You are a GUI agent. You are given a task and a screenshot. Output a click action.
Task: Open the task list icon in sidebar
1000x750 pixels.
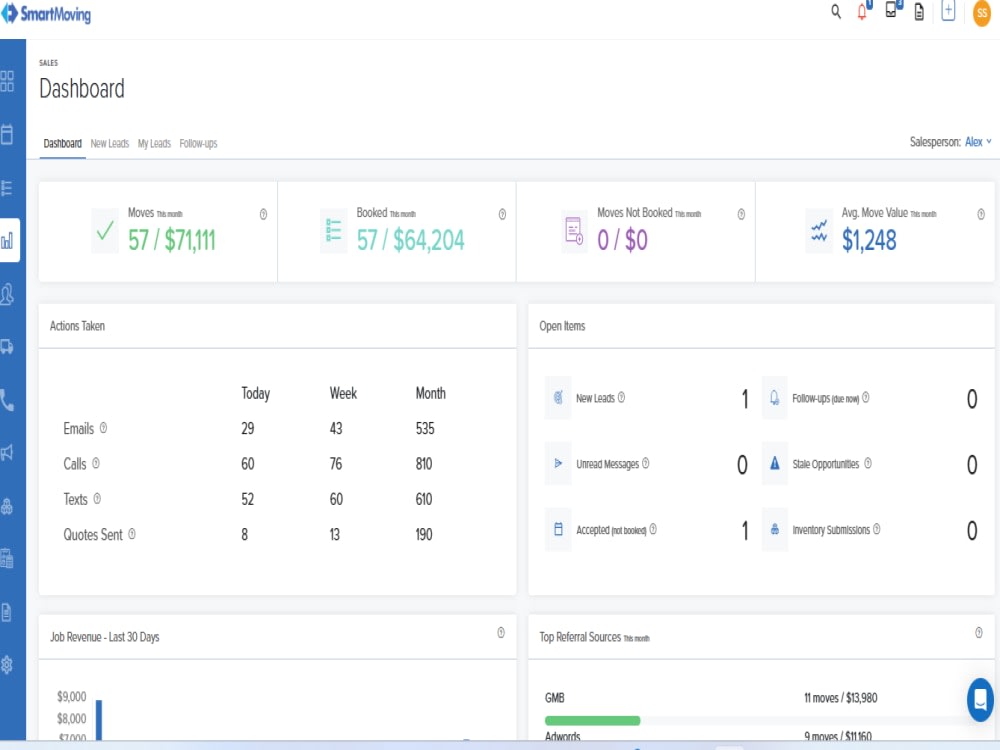7,188
